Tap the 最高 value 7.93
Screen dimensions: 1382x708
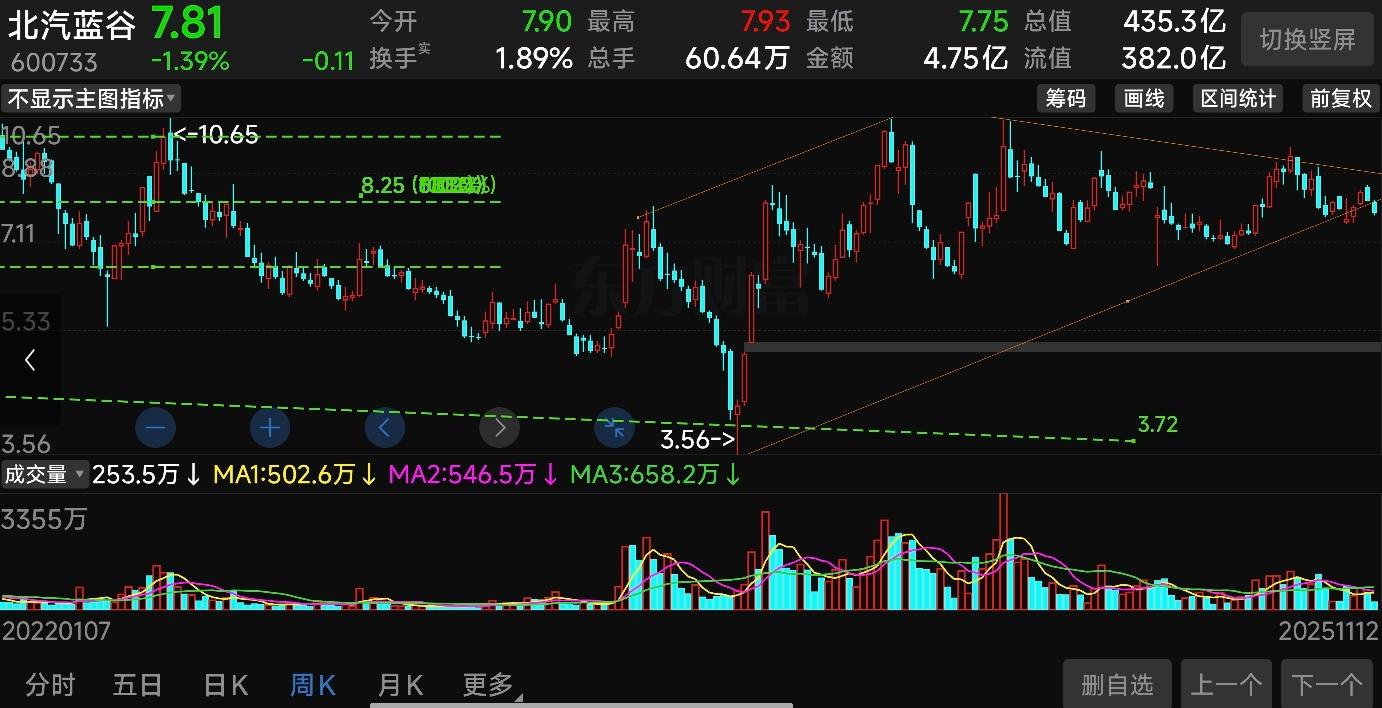765,21
